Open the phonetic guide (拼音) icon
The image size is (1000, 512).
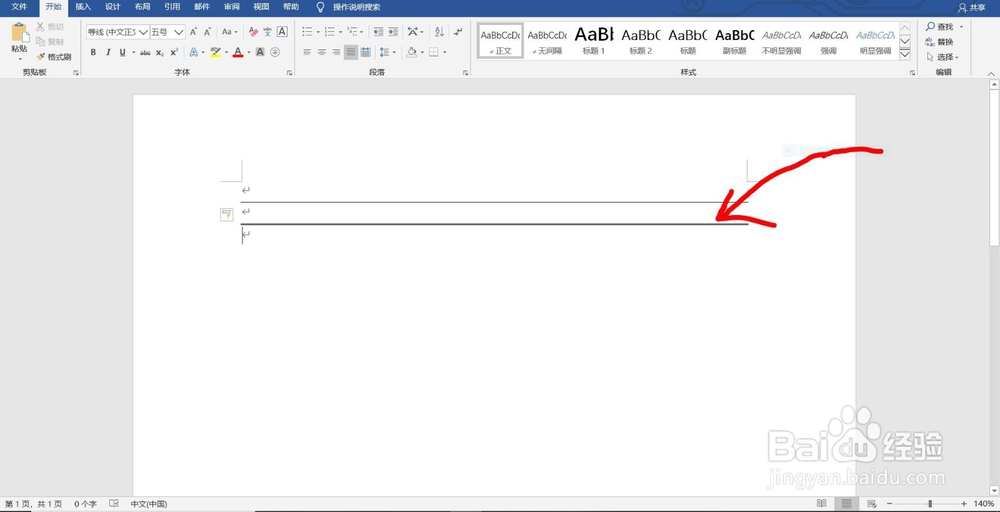click(x=267, y=32)
